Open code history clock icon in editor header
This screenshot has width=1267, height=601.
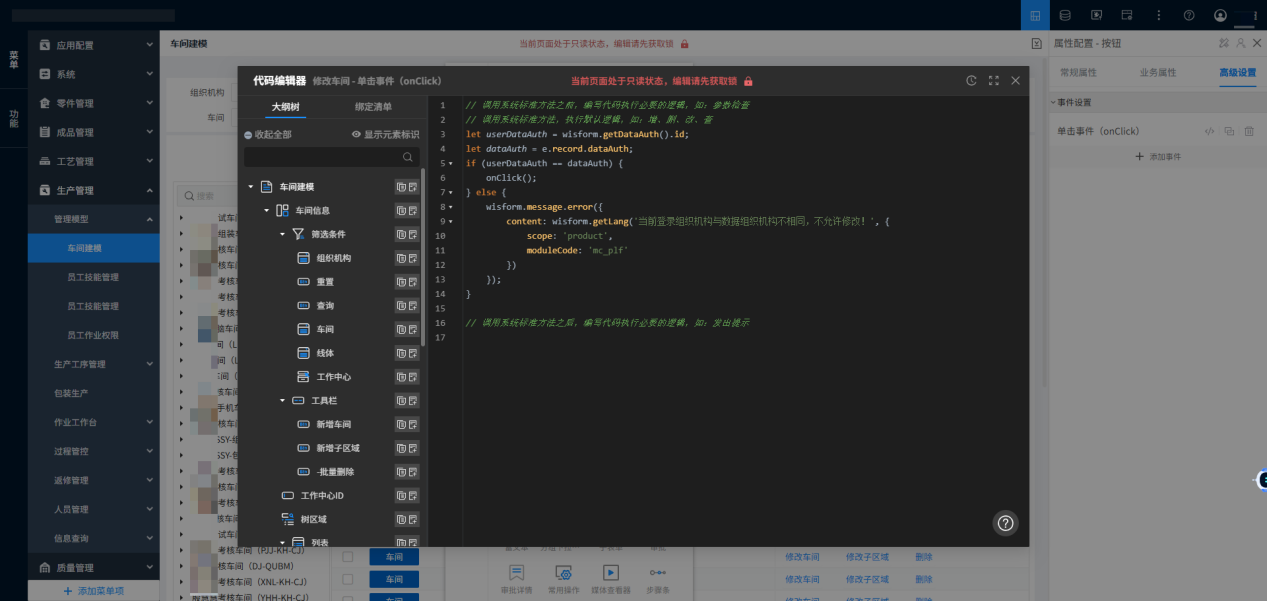click(971, 81)
